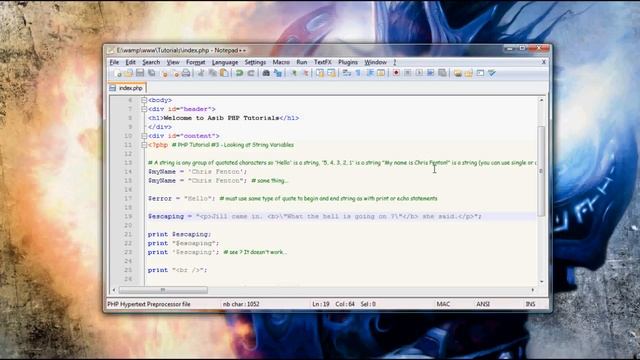640x360 pixels.
Task: Click the Open file toolbar icon
Action: pos(129,73)
